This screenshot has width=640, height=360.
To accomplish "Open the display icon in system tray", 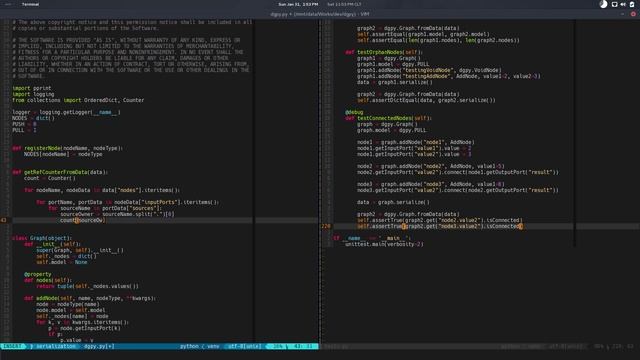I will pos(614,4).
